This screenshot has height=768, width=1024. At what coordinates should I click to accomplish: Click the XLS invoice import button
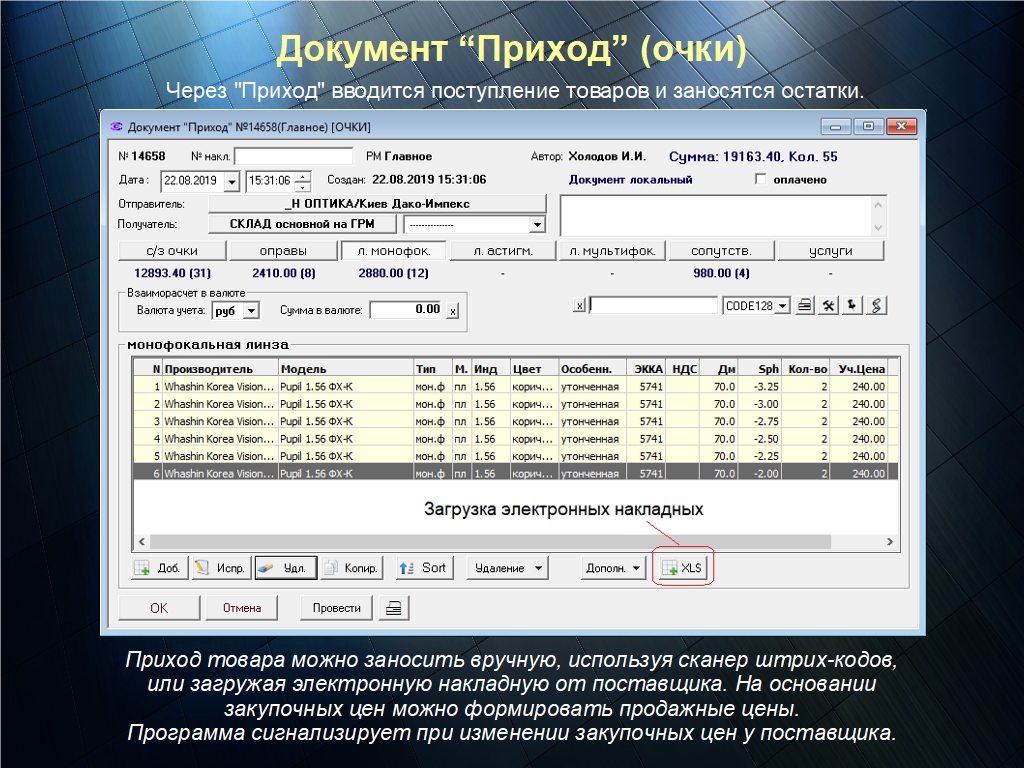point(683,568)
